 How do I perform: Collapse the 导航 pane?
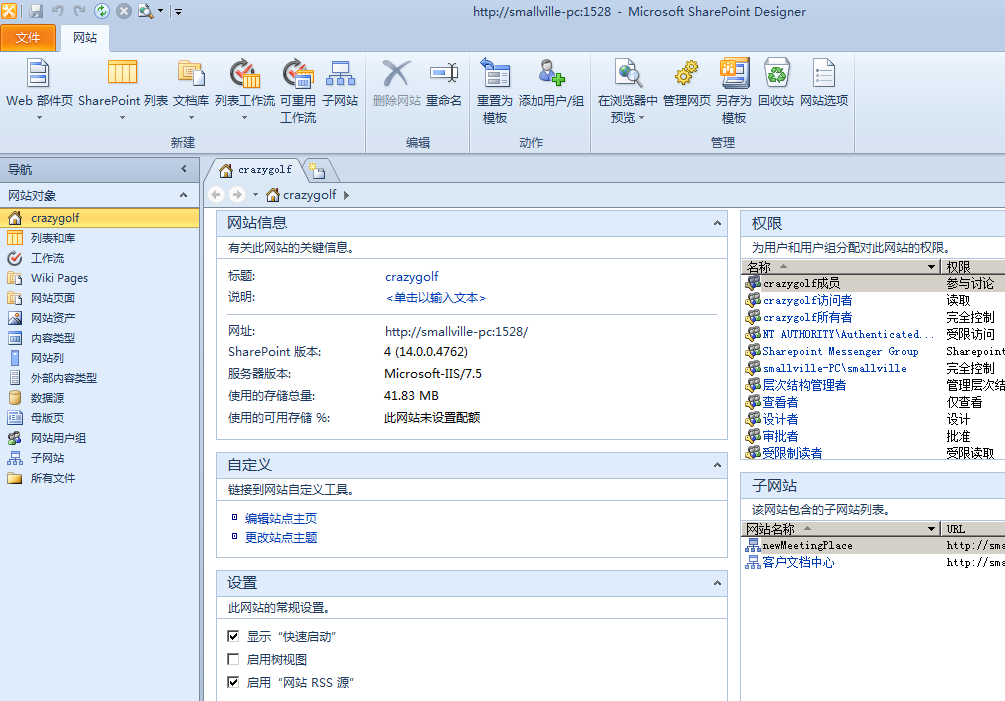tap(184, 169)
